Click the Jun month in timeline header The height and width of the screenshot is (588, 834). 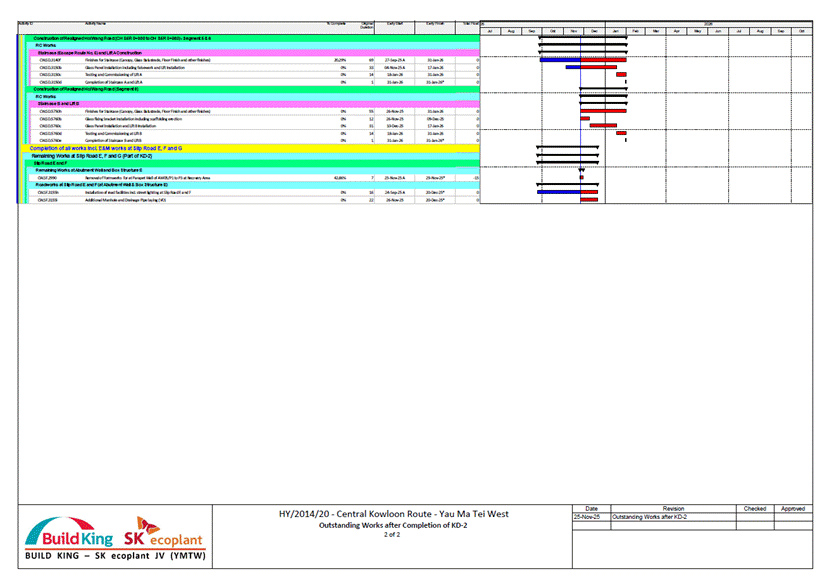point(718,31)
